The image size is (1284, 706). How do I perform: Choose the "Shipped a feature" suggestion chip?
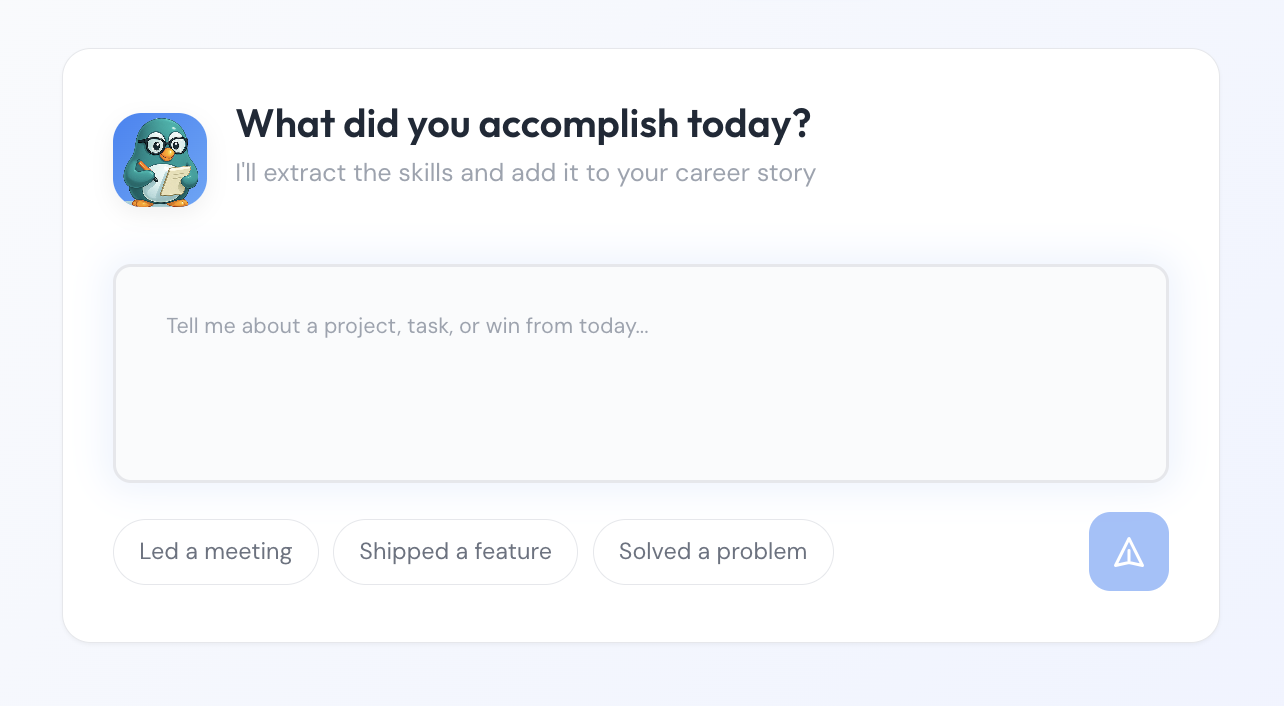(455, 552)
